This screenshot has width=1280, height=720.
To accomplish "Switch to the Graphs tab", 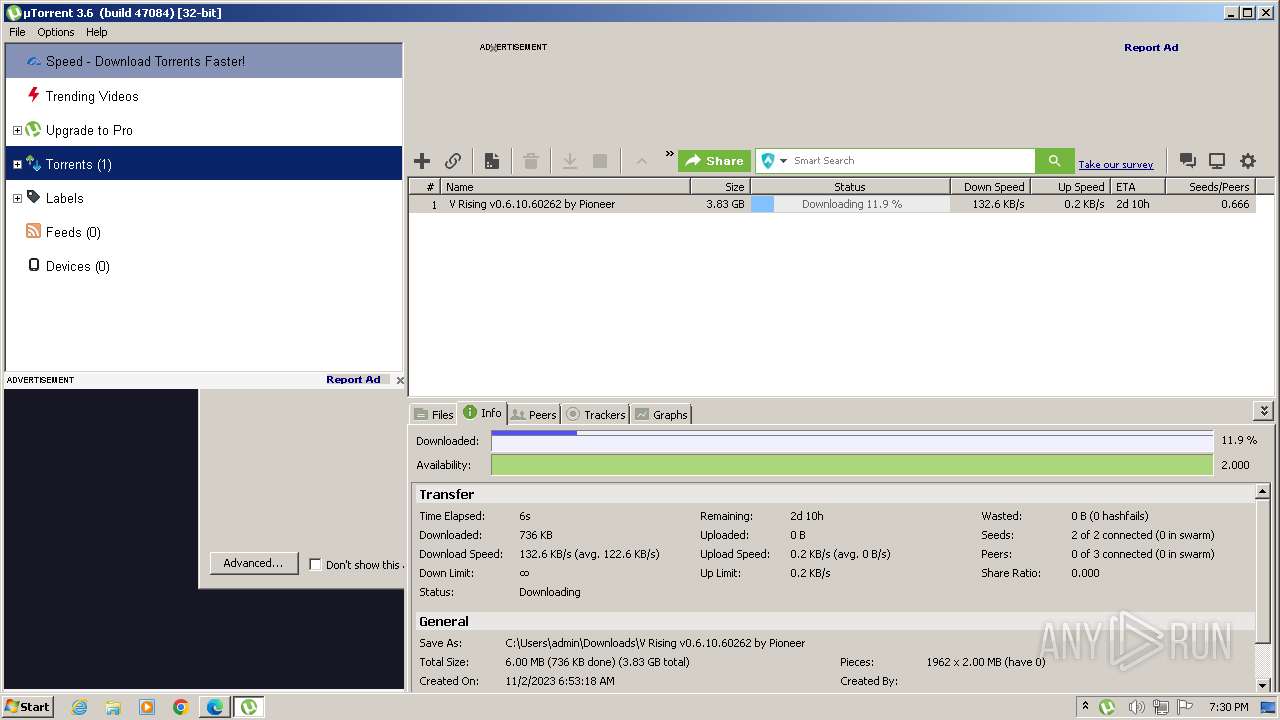I will pyautogui.click(x=661, y=414).
